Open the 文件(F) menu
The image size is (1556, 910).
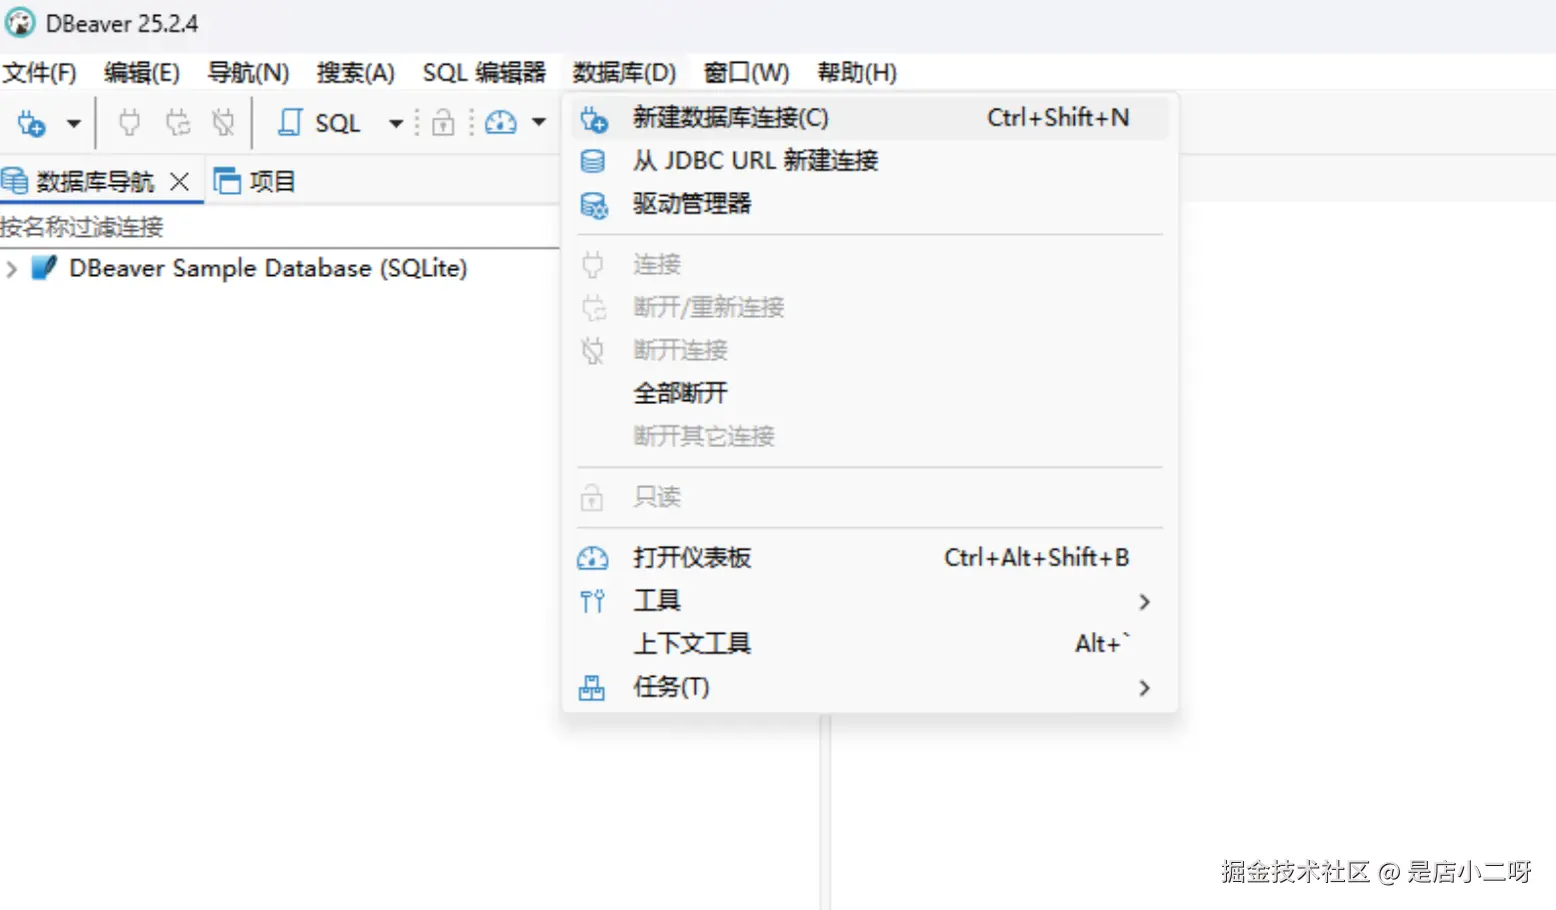40,73
